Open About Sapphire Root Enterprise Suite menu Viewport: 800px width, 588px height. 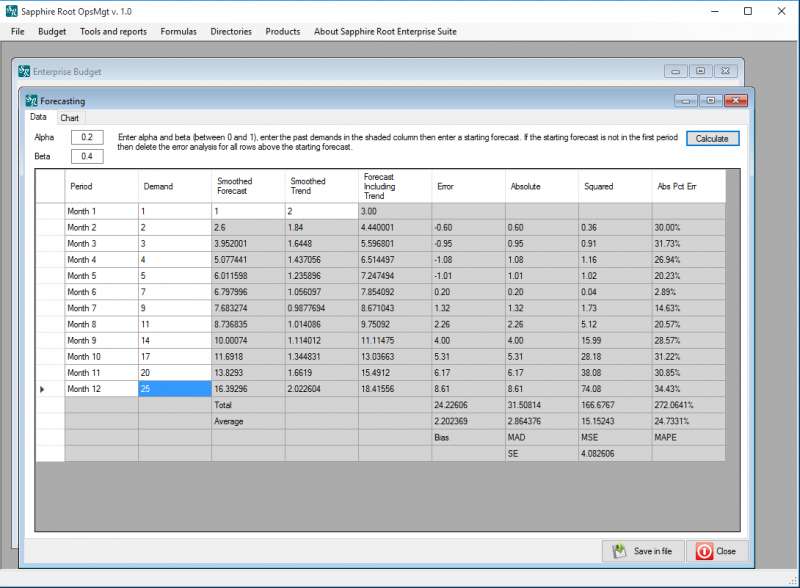coord(385,32)
